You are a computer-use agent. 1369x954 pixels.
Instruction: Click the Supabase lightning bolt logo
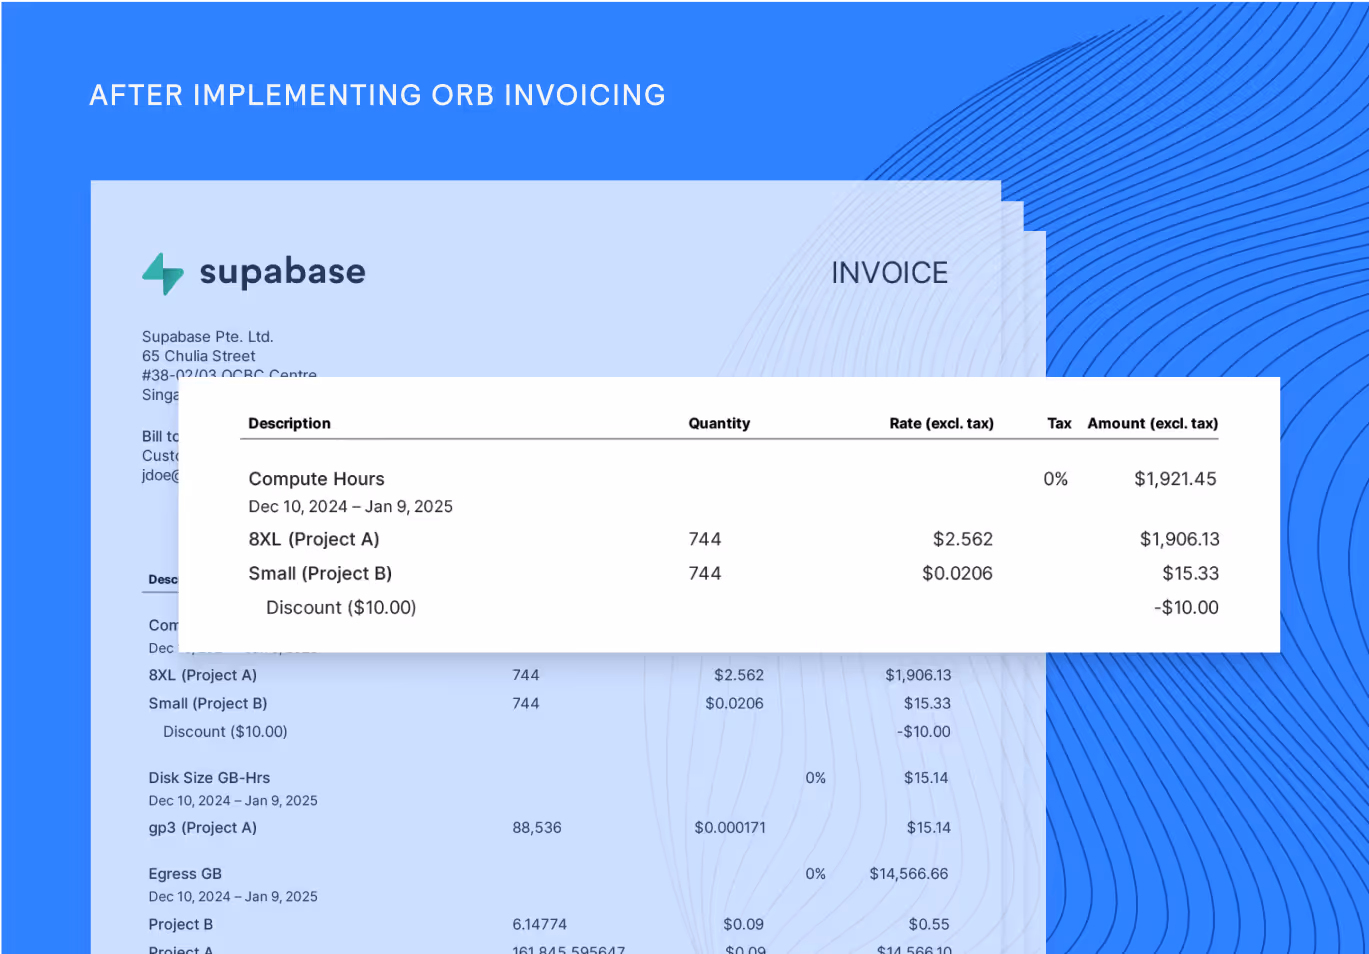(x=163, y=273)
